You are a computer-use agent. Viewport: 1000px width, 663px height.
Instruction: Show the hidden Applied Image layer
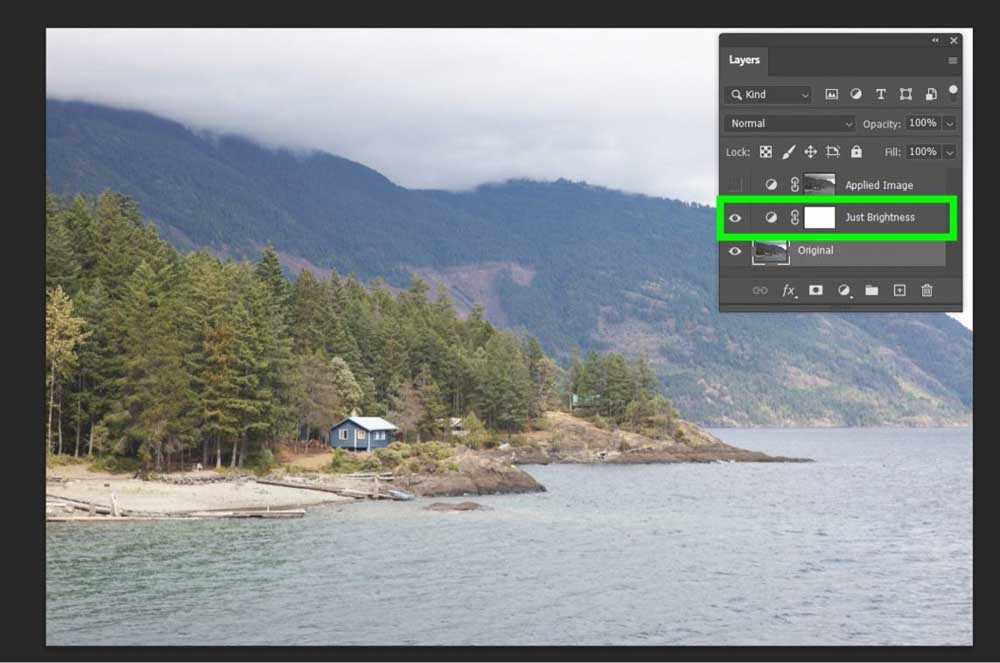(735, 185)
